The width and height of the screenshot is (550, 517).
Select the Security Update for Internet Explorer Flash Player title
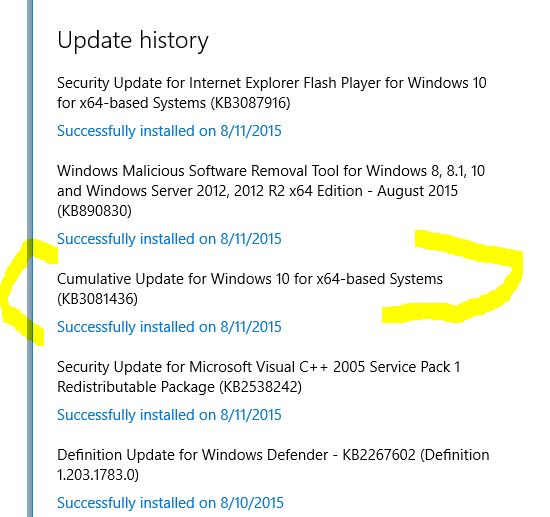271,93
